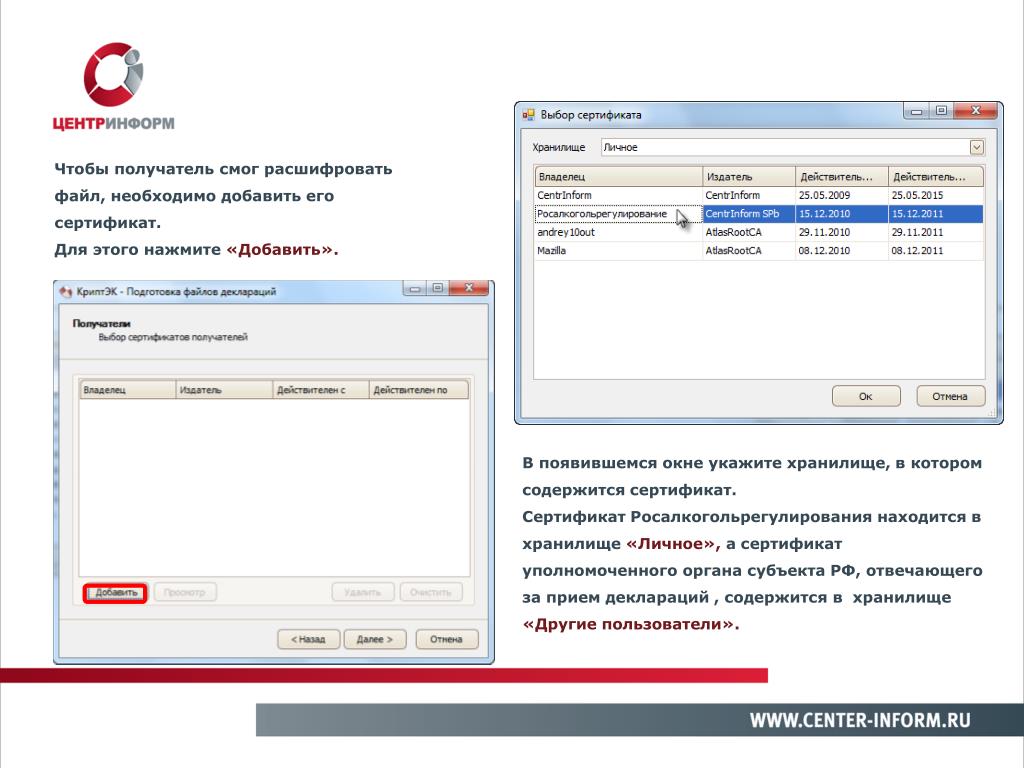Sort by Владелец column in certificate dialog
This screenshot has width=1024, height=768.
click(618, 177)
